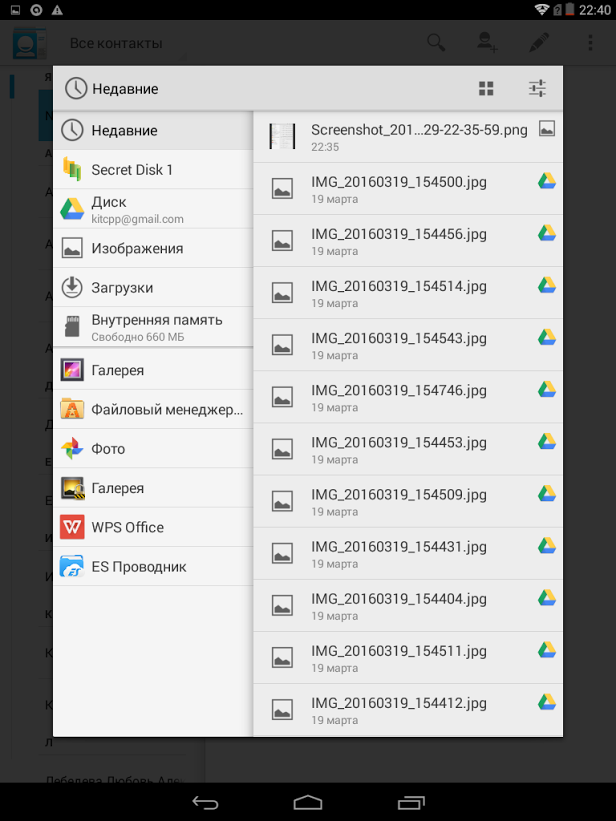Open overflow menu in Contacts app

[590, 42]
